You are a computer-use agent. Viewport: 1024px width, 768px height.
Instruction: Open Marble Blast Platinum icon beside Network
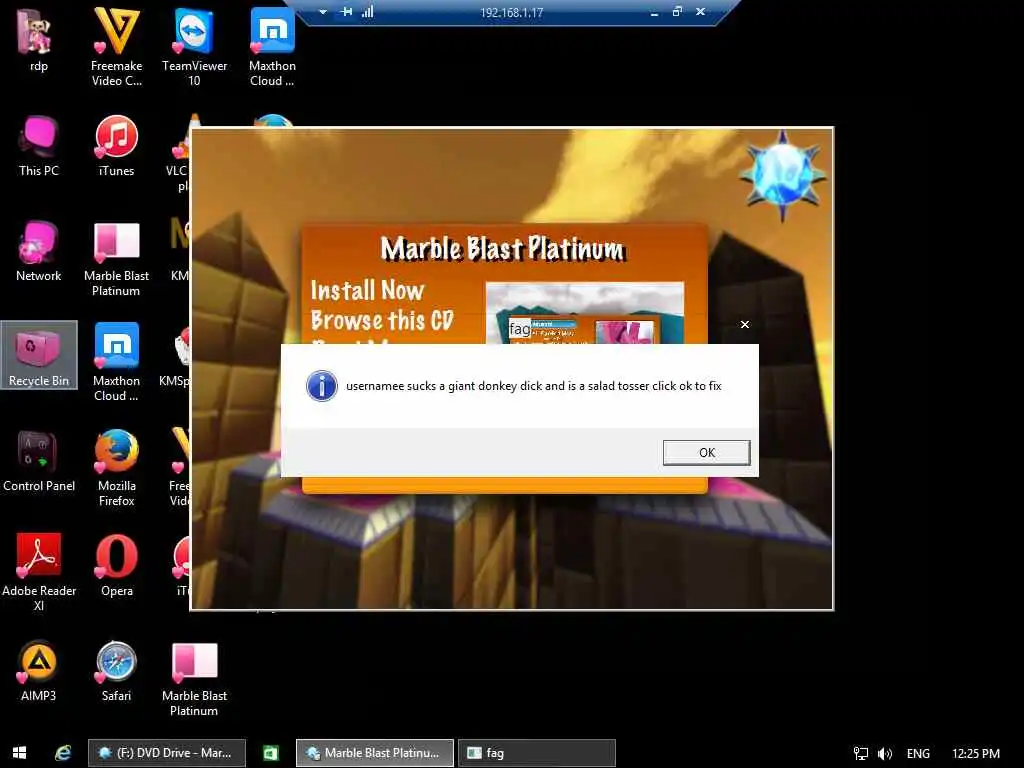116,259
